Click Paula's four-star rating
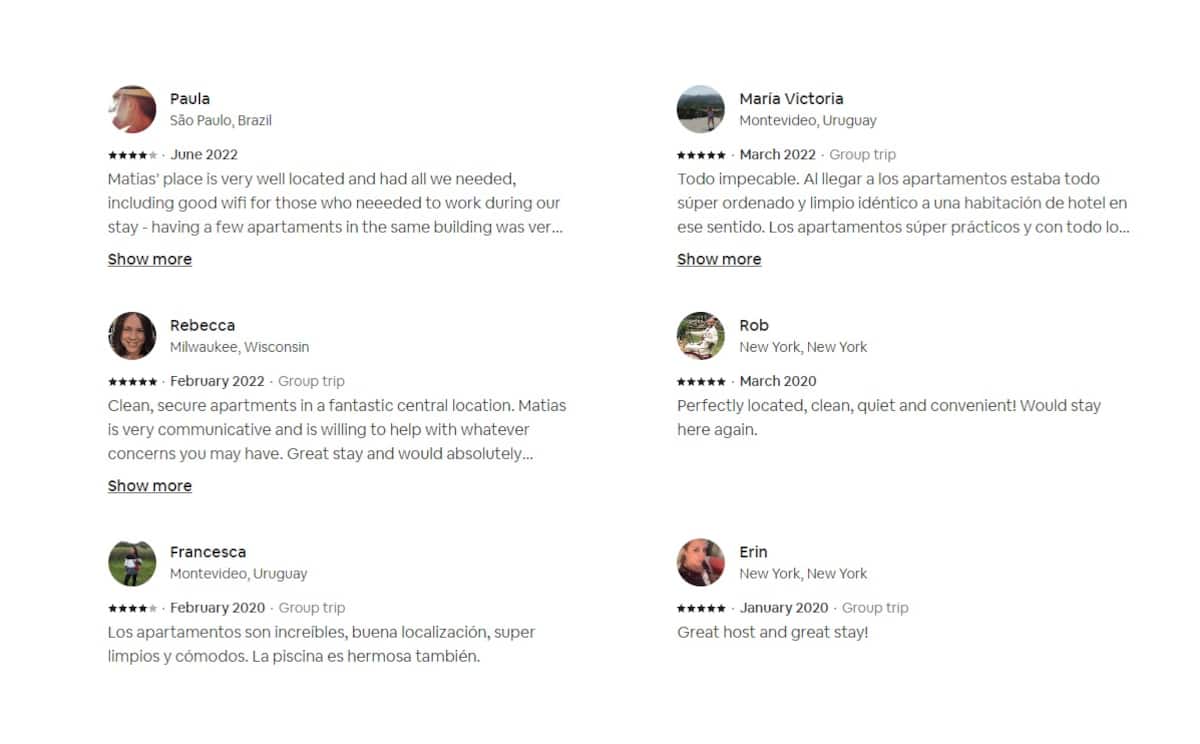The height and width of the screenshot is (744, 1200). 132,155
